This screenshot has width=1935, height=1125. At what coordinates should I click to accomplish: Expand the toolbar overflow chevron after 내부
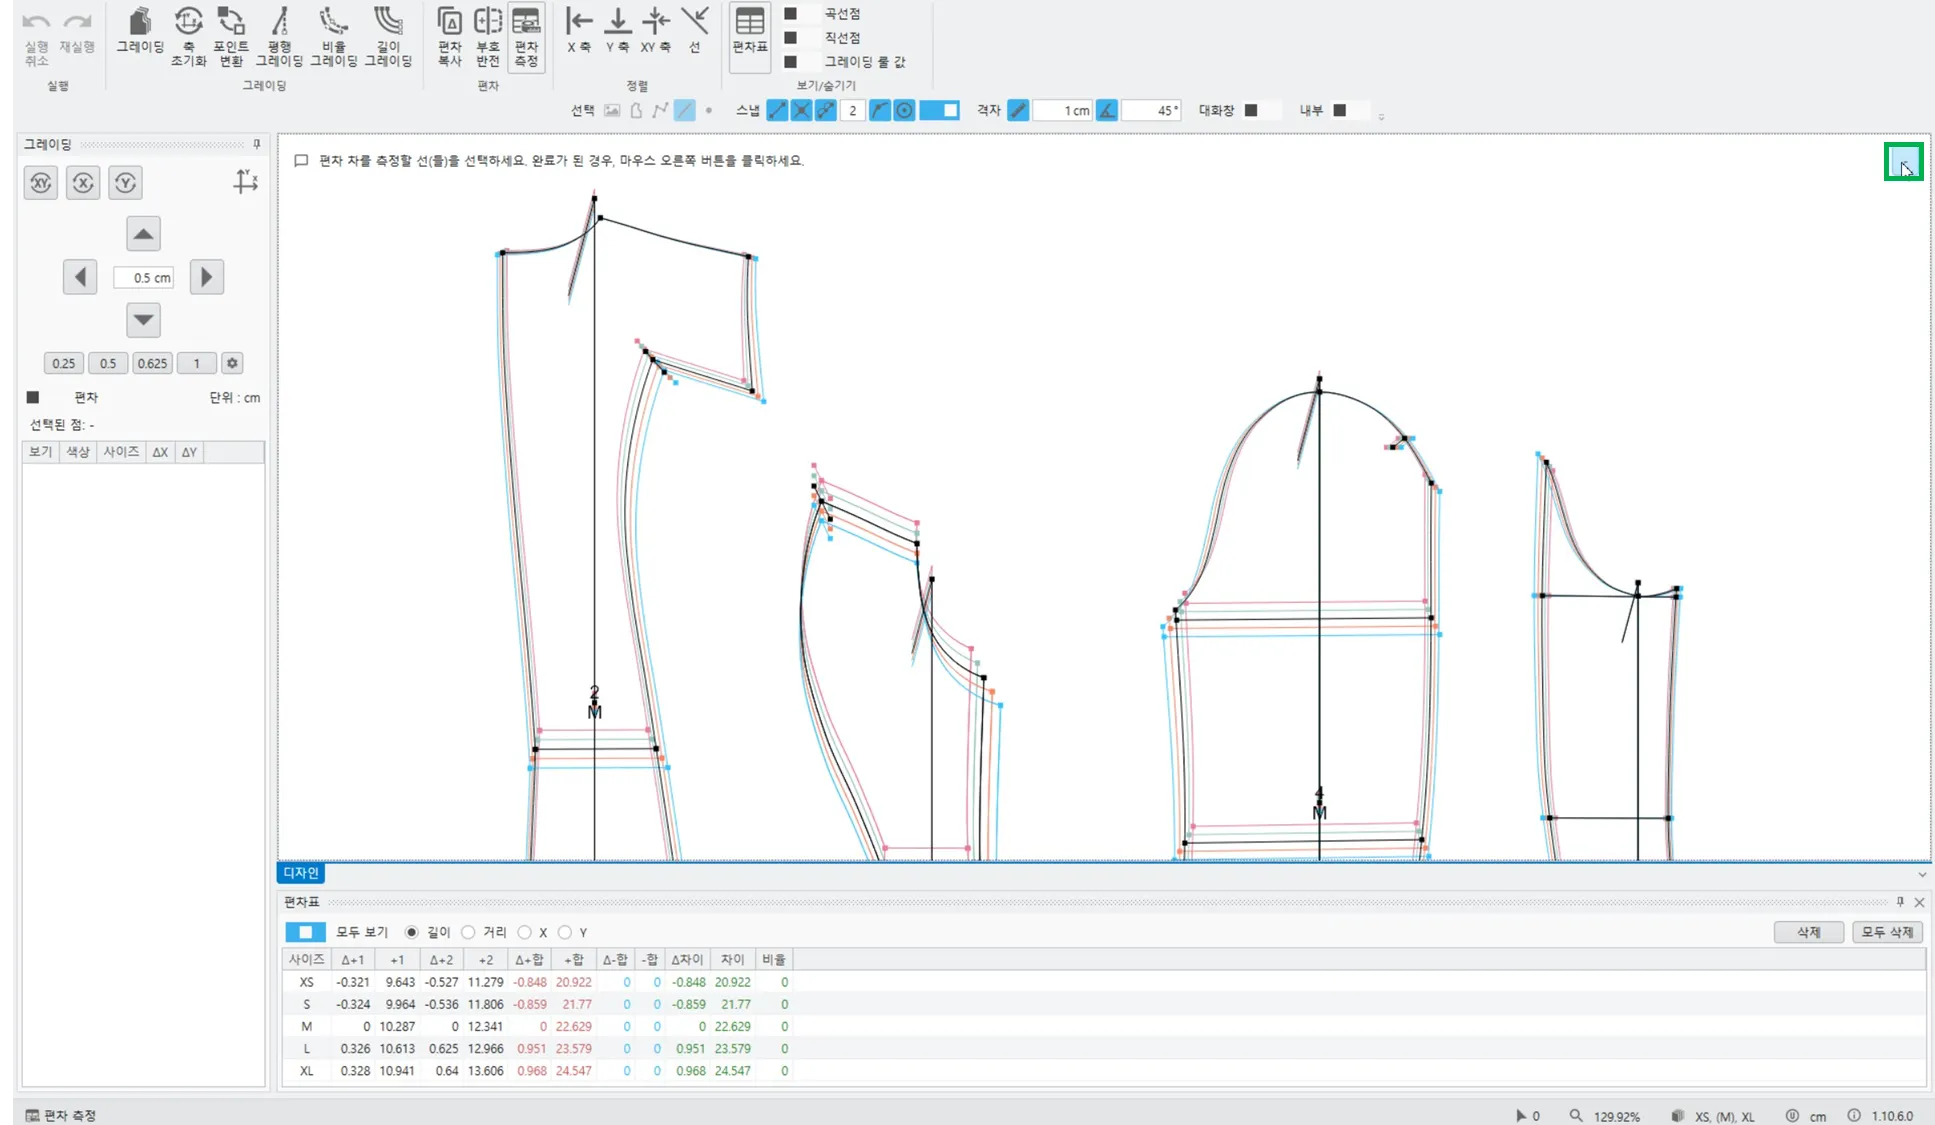pos(1381,117)
